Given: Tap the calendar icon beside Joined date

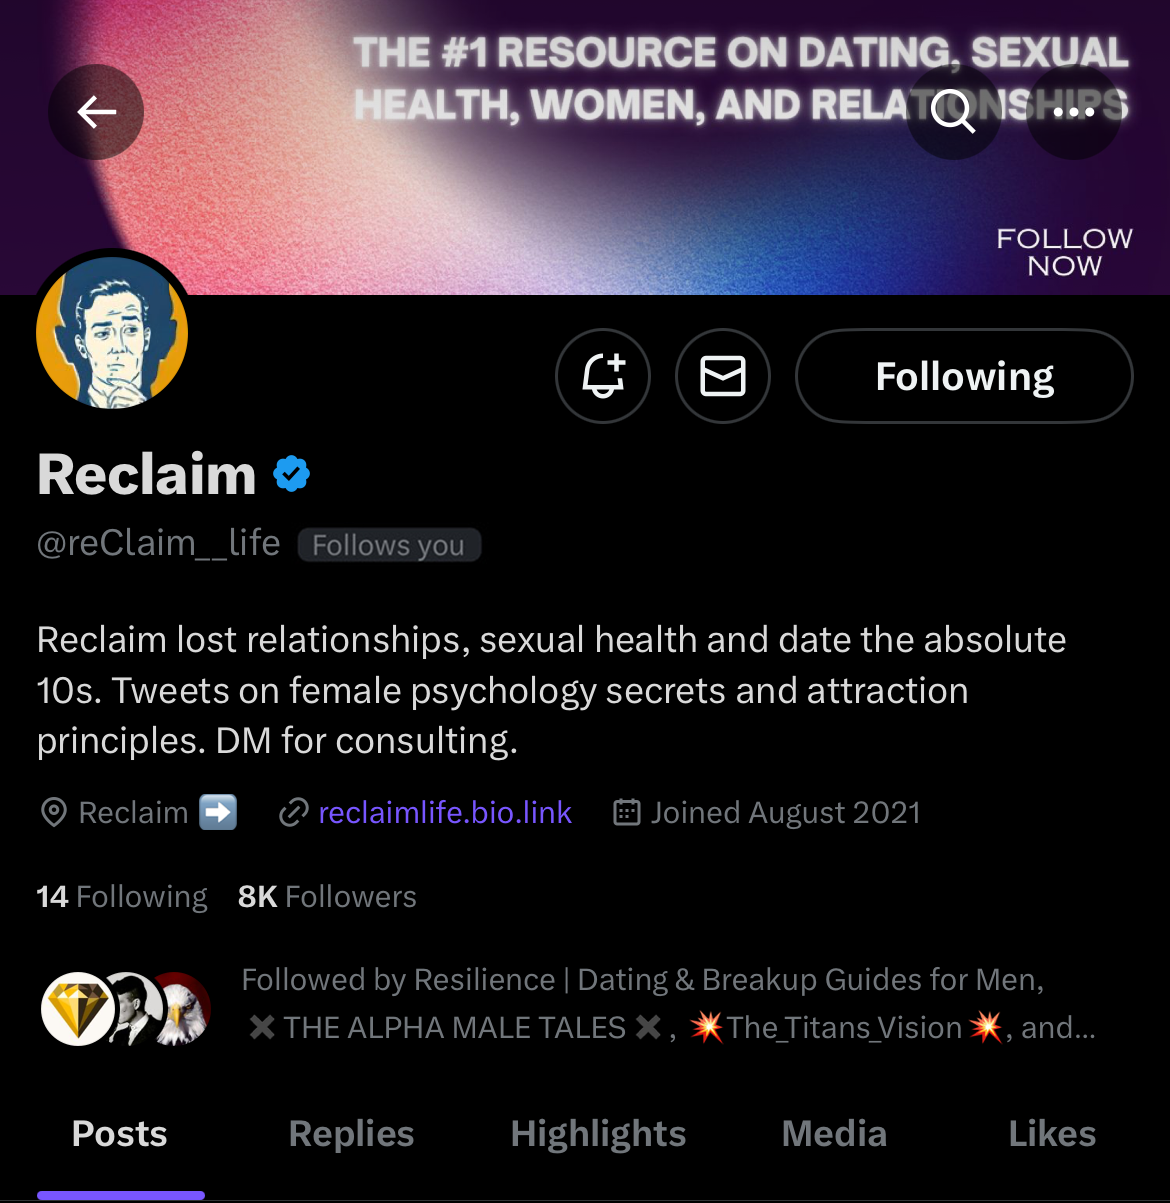Looking at the screenshot, I should coord(627,812).
